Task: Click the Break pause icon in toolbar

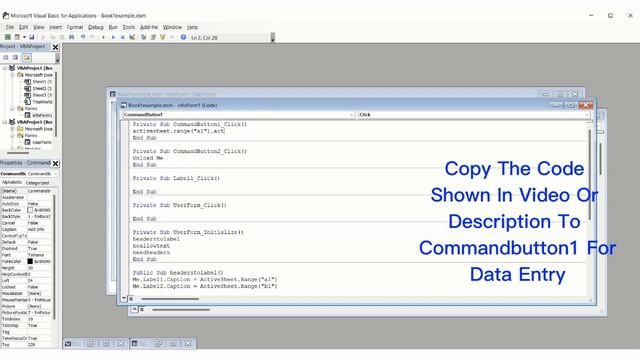Action: [113, 37]
